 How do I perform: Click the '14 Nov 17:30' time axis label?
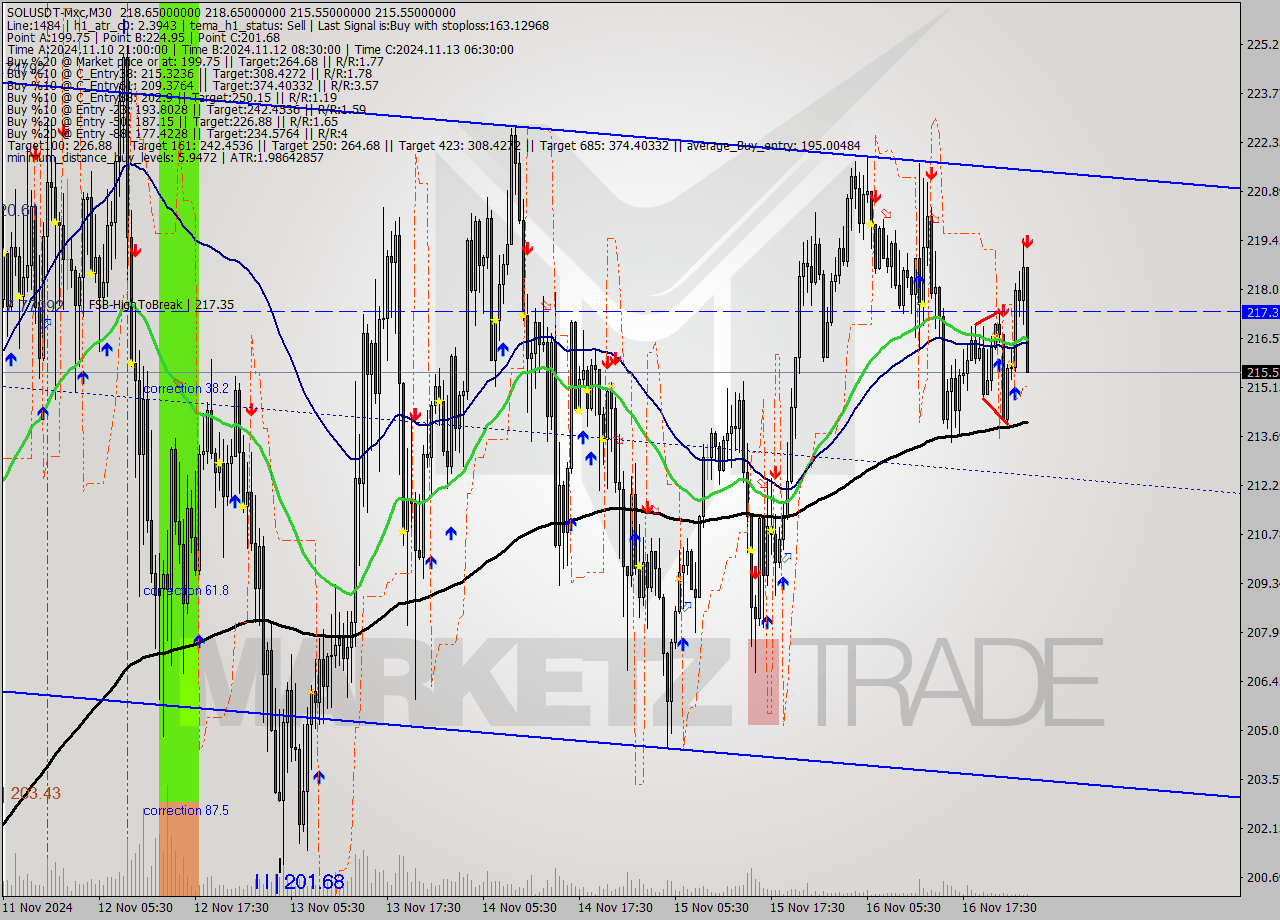(x=615, y=908)
